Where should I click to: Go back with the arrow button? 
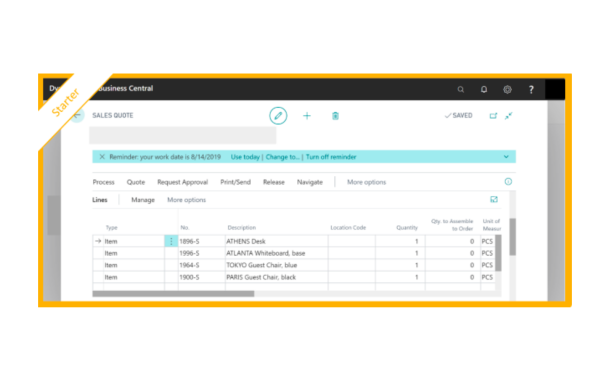77,115
